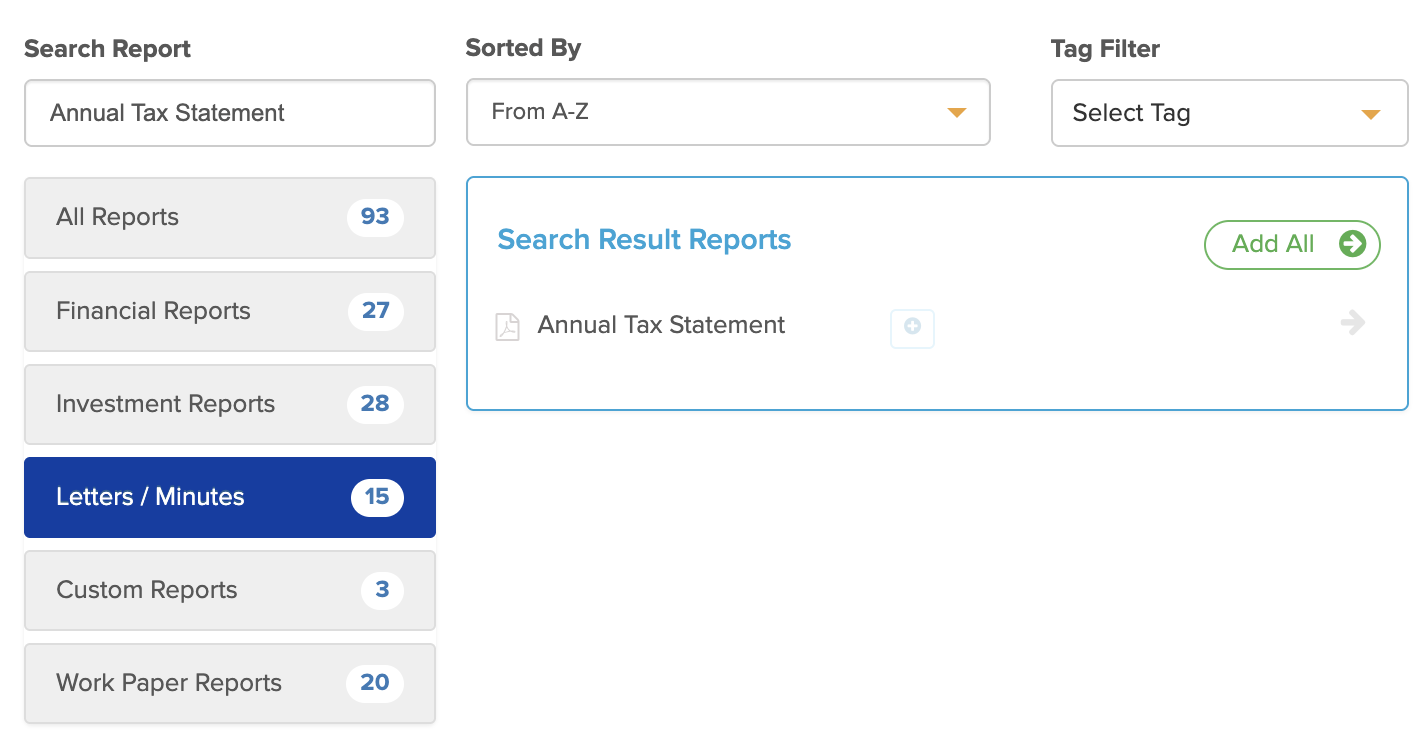
Task: Click the green arrow icon in Add All
Action: coord(1353,243)
